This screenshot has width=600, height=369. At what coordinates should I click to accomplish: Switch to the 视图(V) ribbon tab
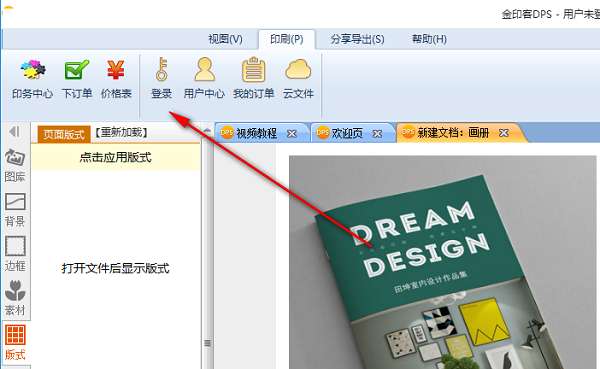pos(225,39)
